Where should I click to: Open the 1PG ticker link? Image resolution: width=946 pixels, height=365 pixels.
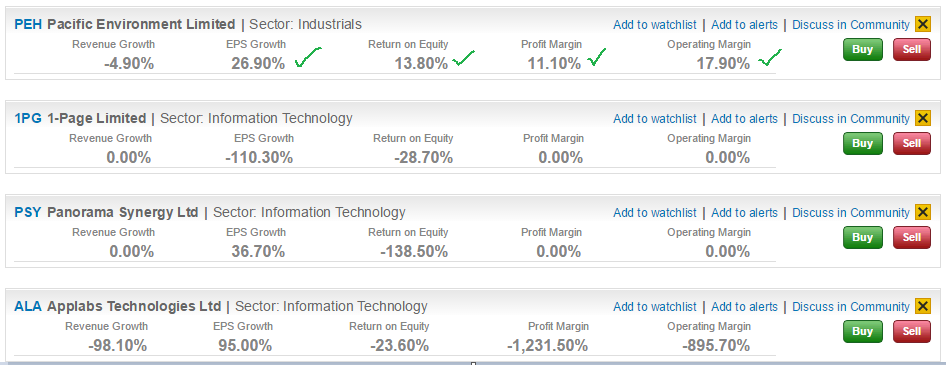tap(28, 119)
